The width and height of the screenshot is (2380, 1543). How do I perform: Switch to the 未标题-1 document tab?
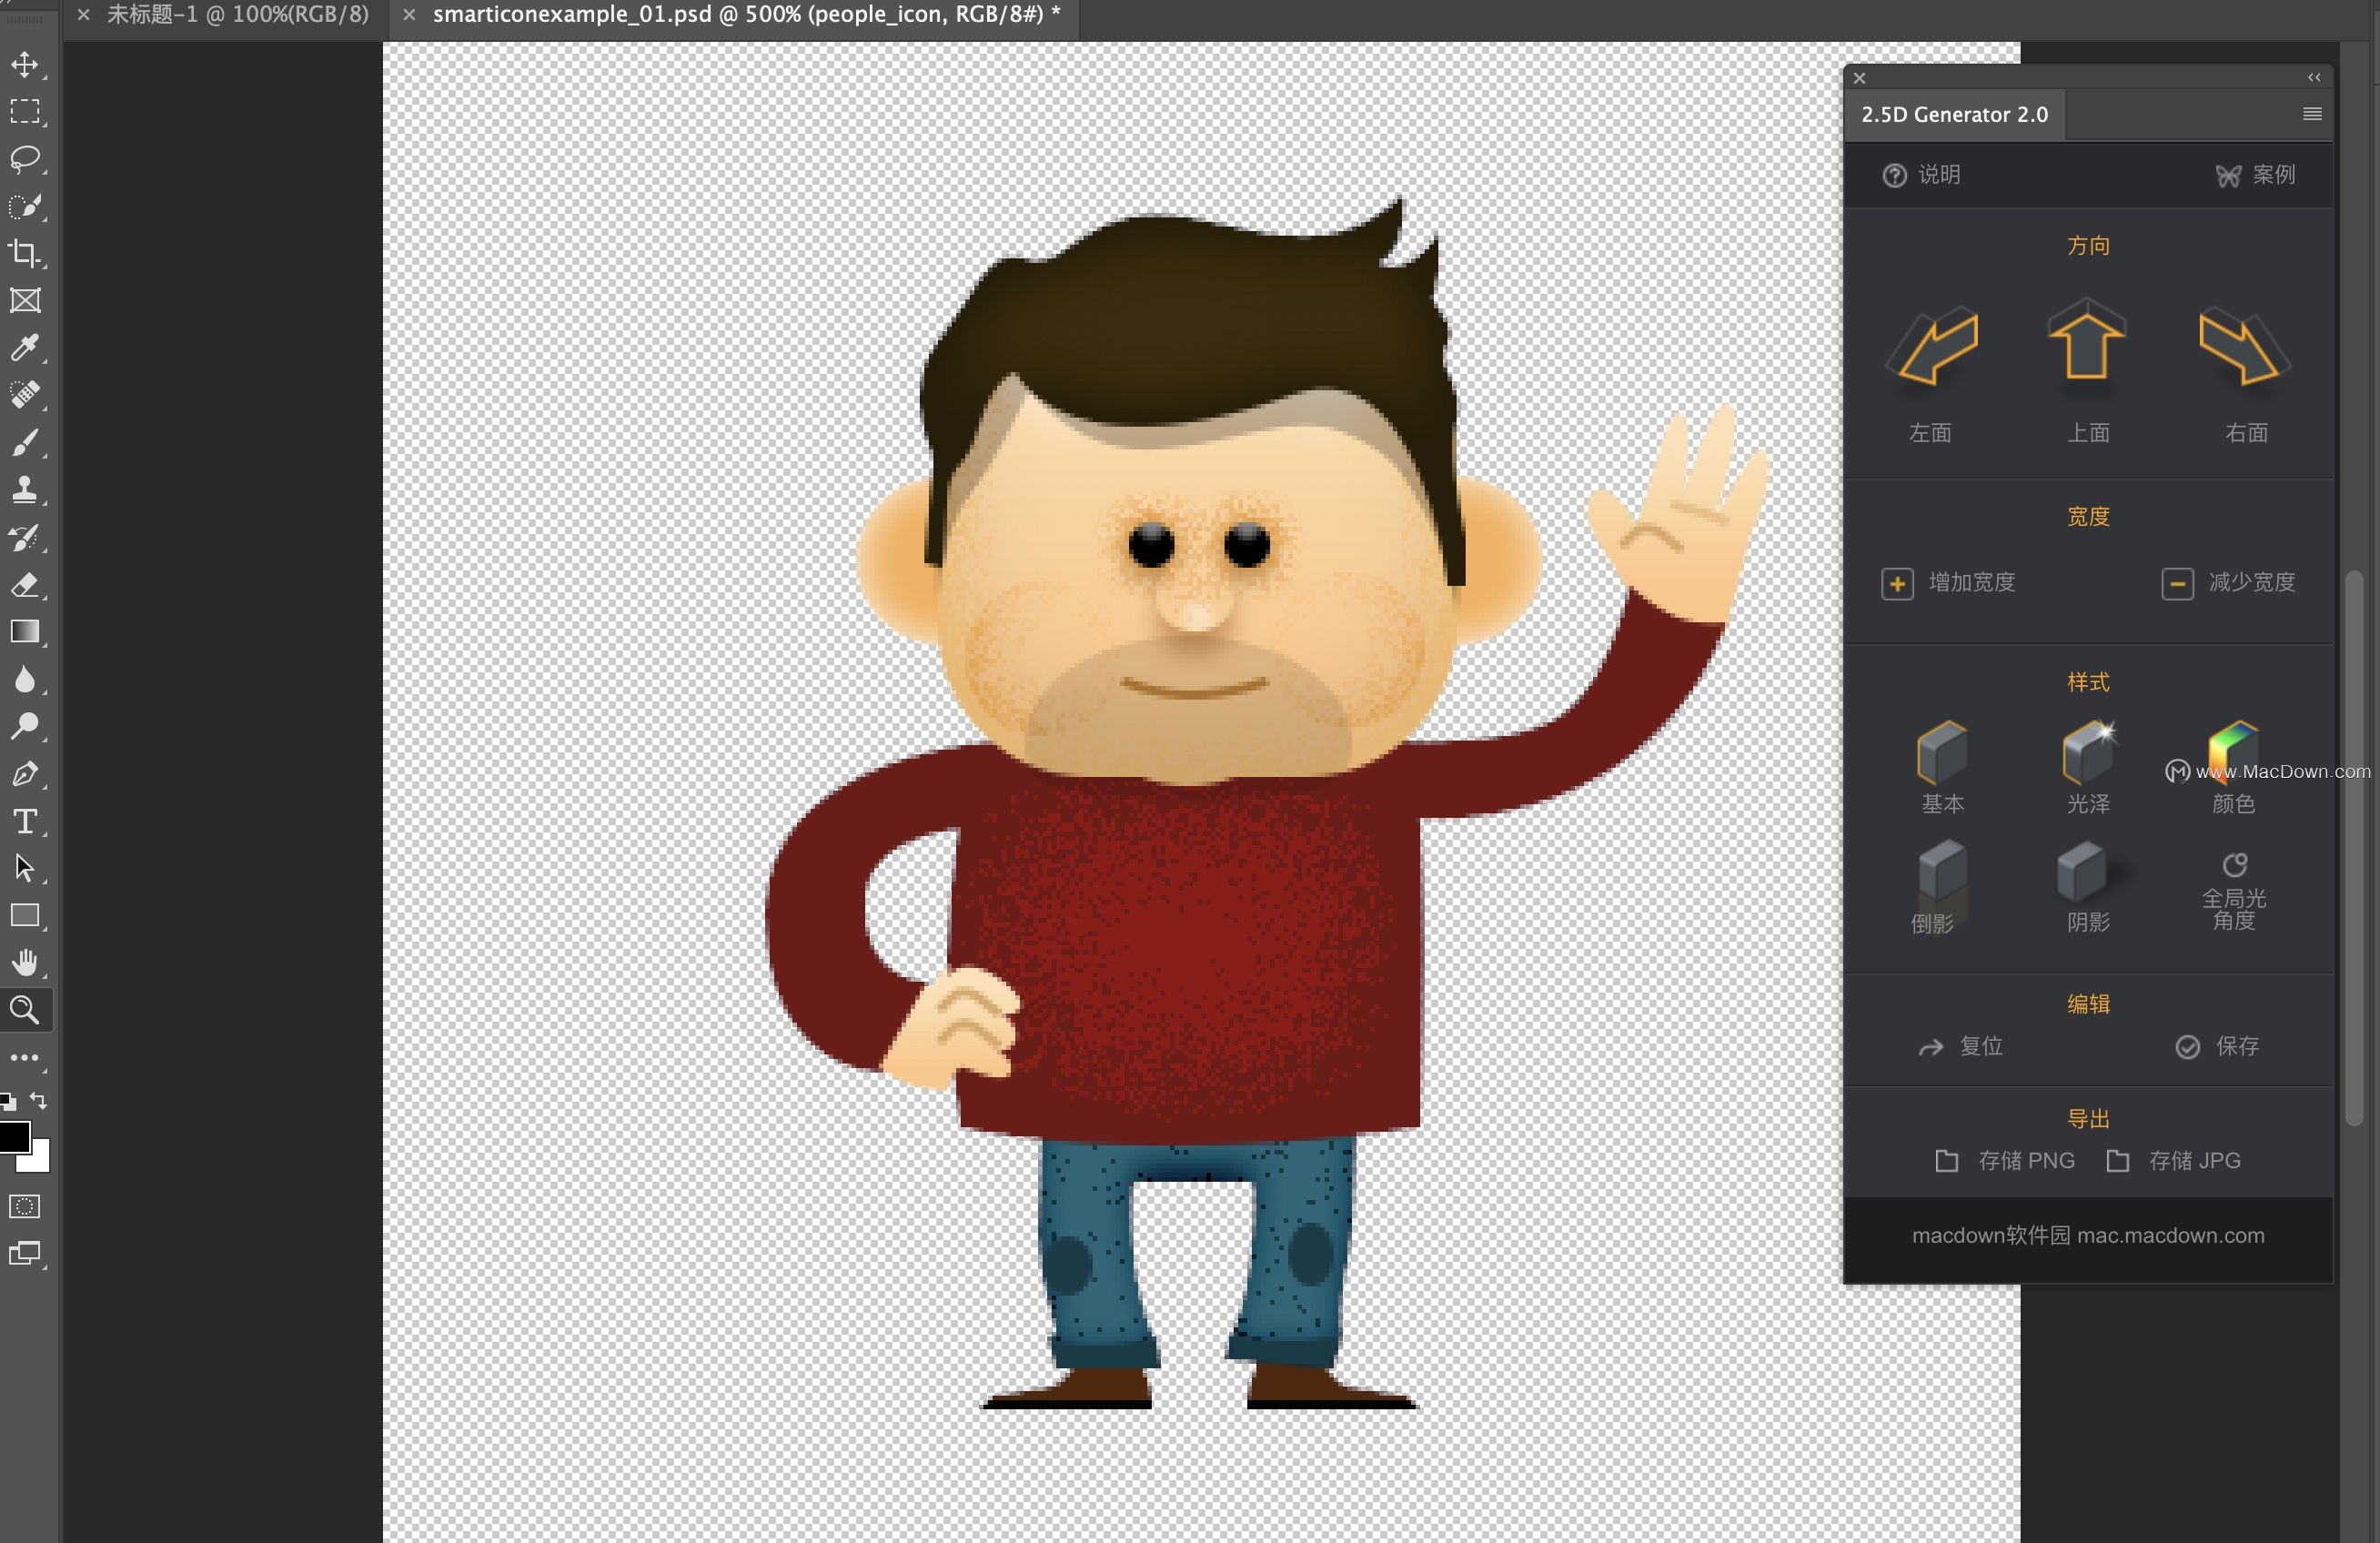(237, 15)
